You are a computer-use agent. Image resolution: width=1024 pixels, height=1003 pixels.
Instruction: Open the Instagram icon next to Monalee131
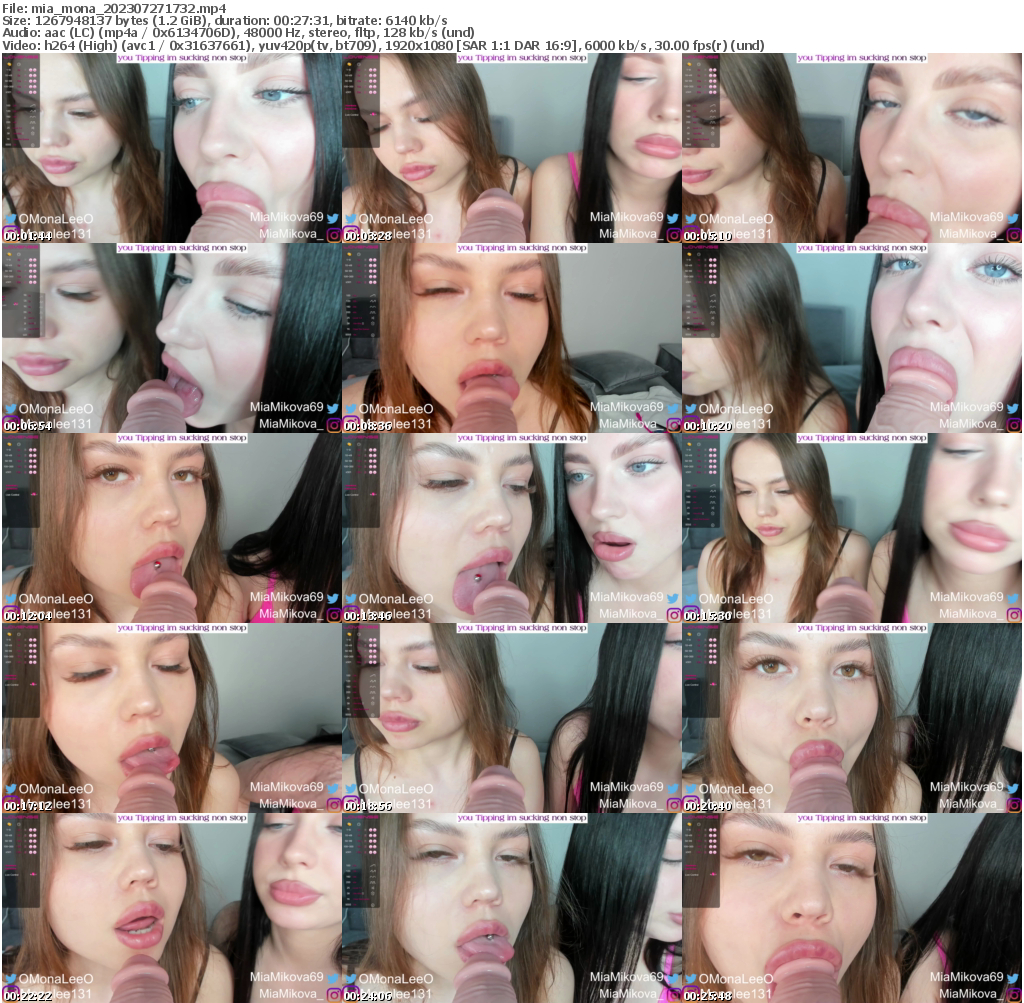[x=9, y=232]
